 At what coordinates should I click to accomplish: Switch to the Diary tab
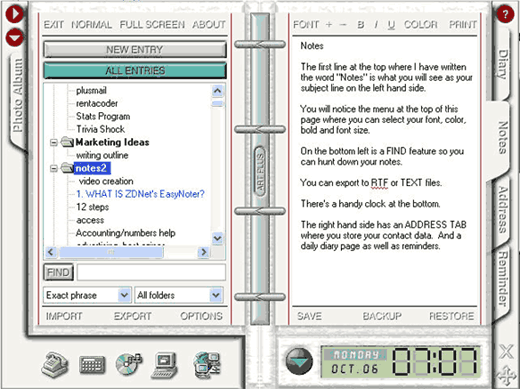[x=503, y=64]
